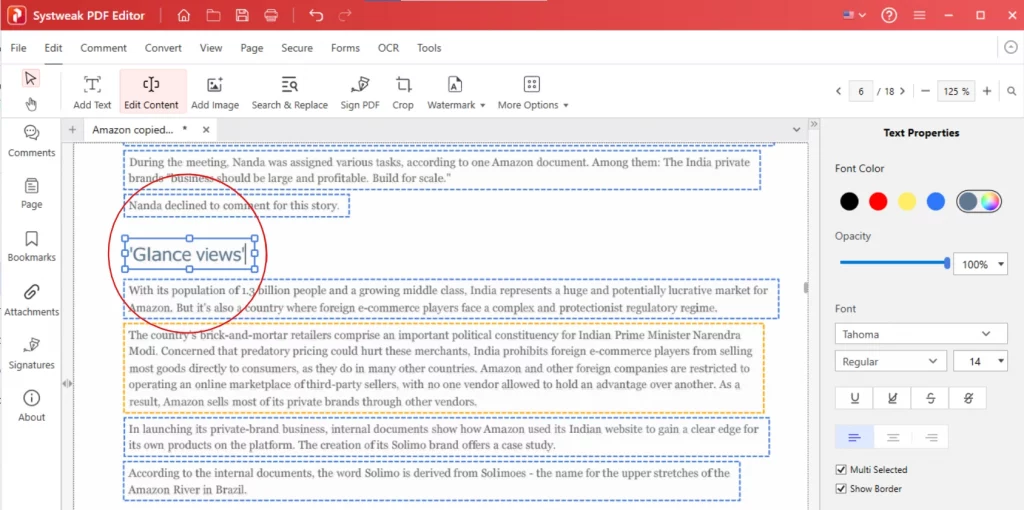Open the Comments sidebar panel
Image resolution: width=1024 pixels, height=510 pixels.
[x=31, y=141]
